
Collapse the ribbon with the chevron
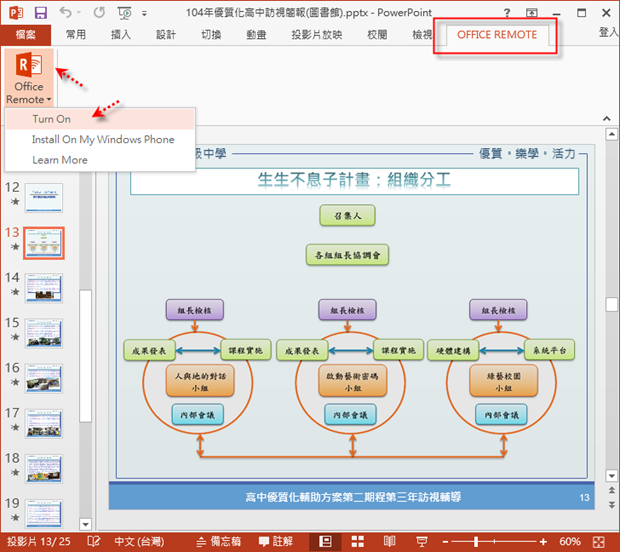coord(607,118)
